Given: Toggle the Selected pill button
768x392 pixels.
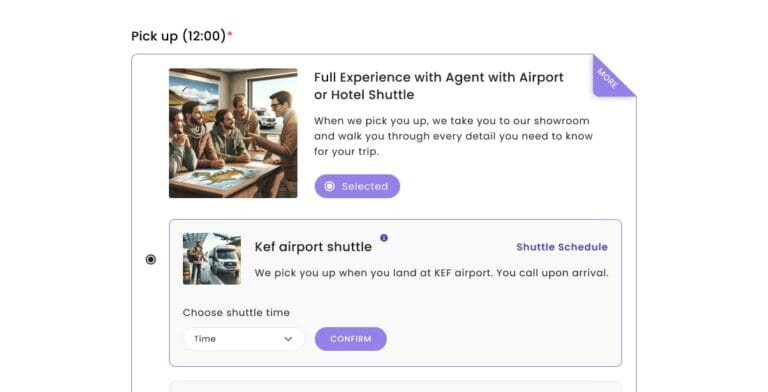Looking at the screenshot, I should (357, 186).
